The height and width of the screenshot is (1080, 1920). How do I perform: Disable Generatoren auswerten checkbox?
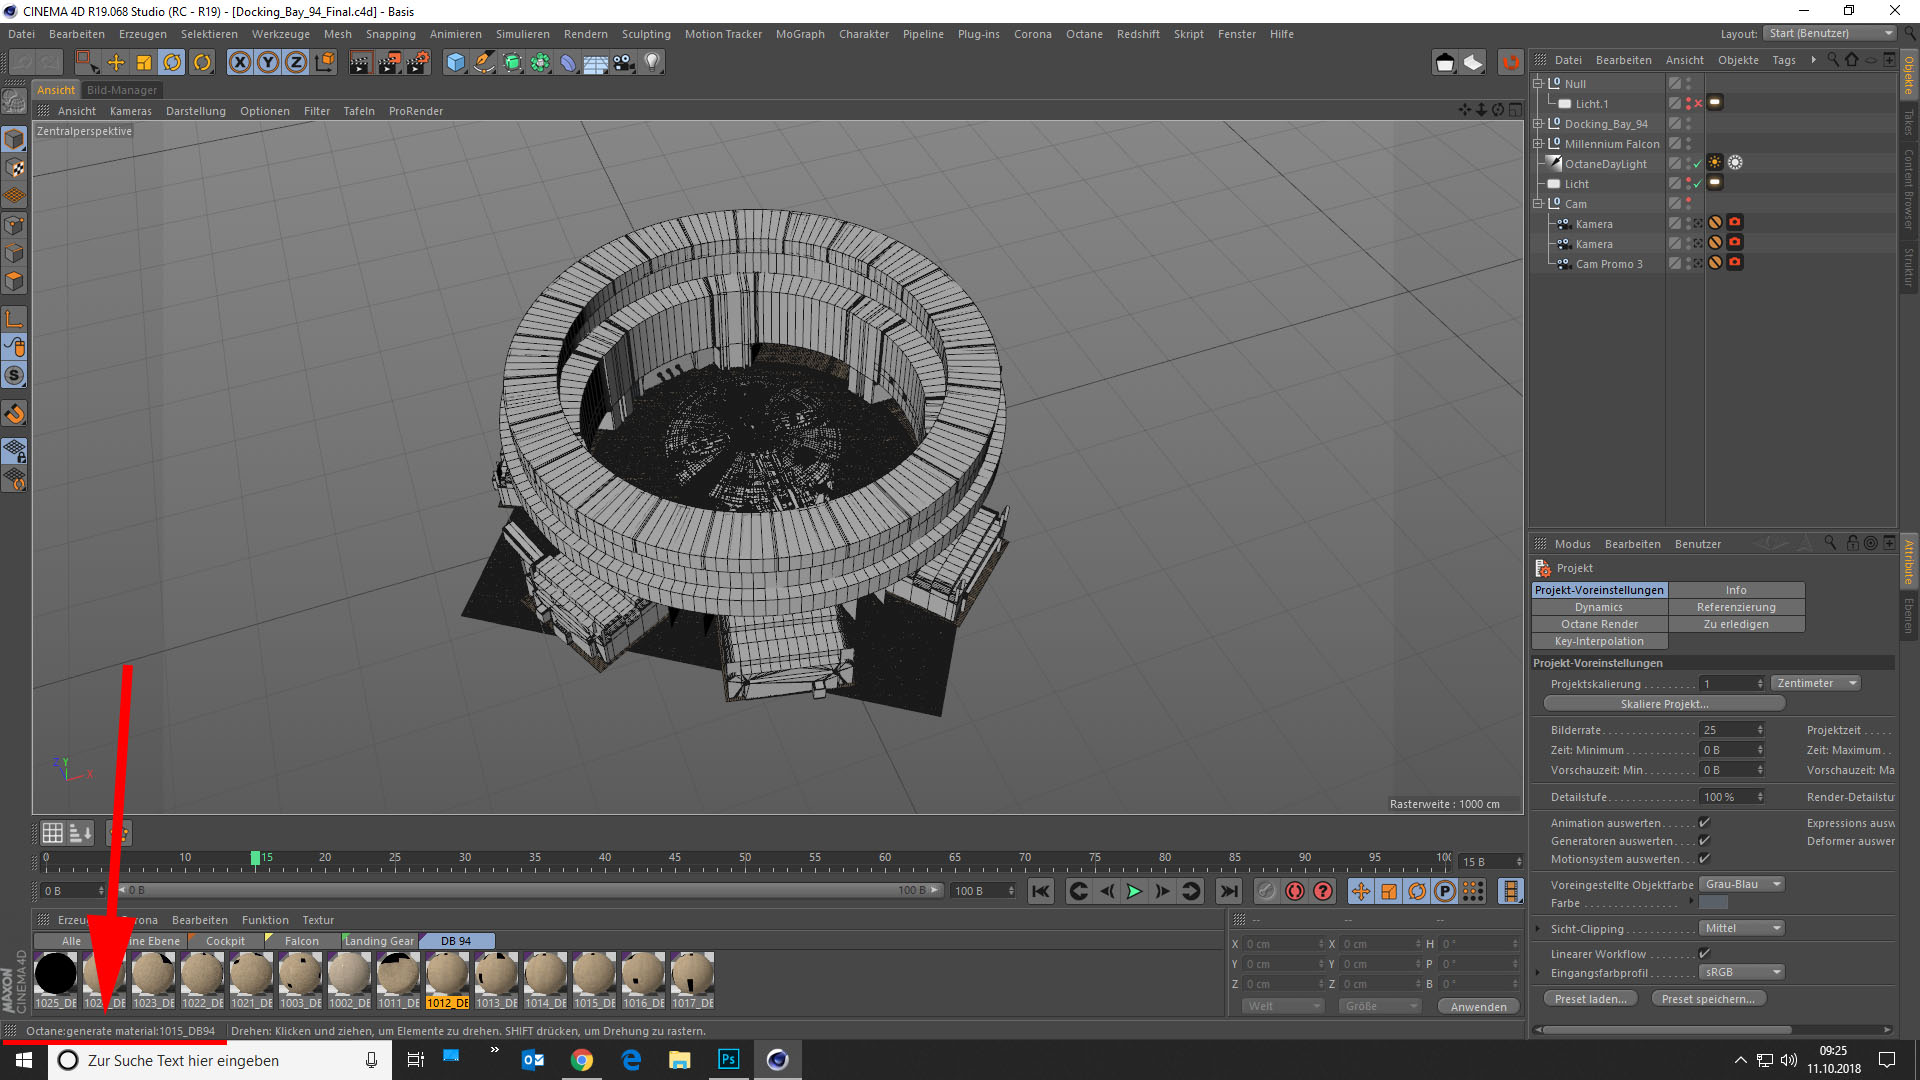tap(1704, 841)
